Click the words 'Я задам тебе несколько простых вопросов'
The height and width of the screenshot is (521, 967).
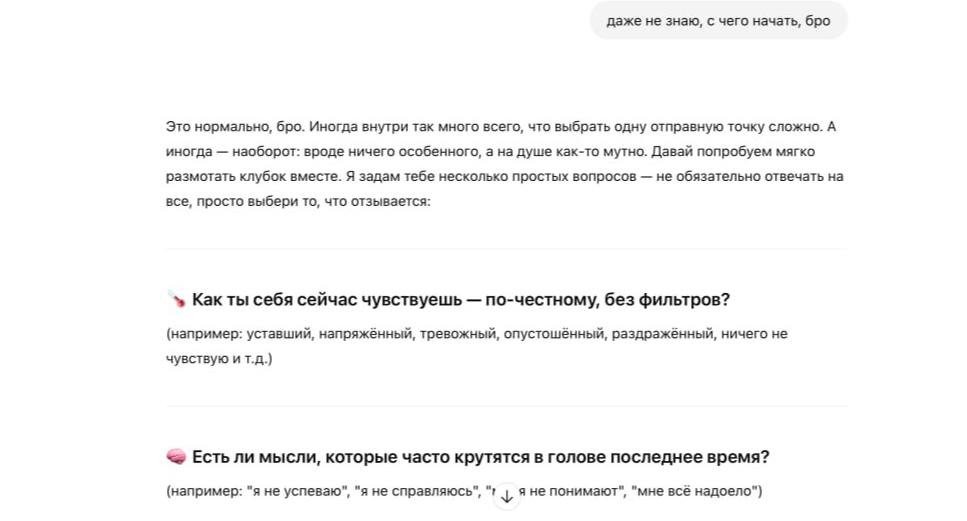point(490,176)
